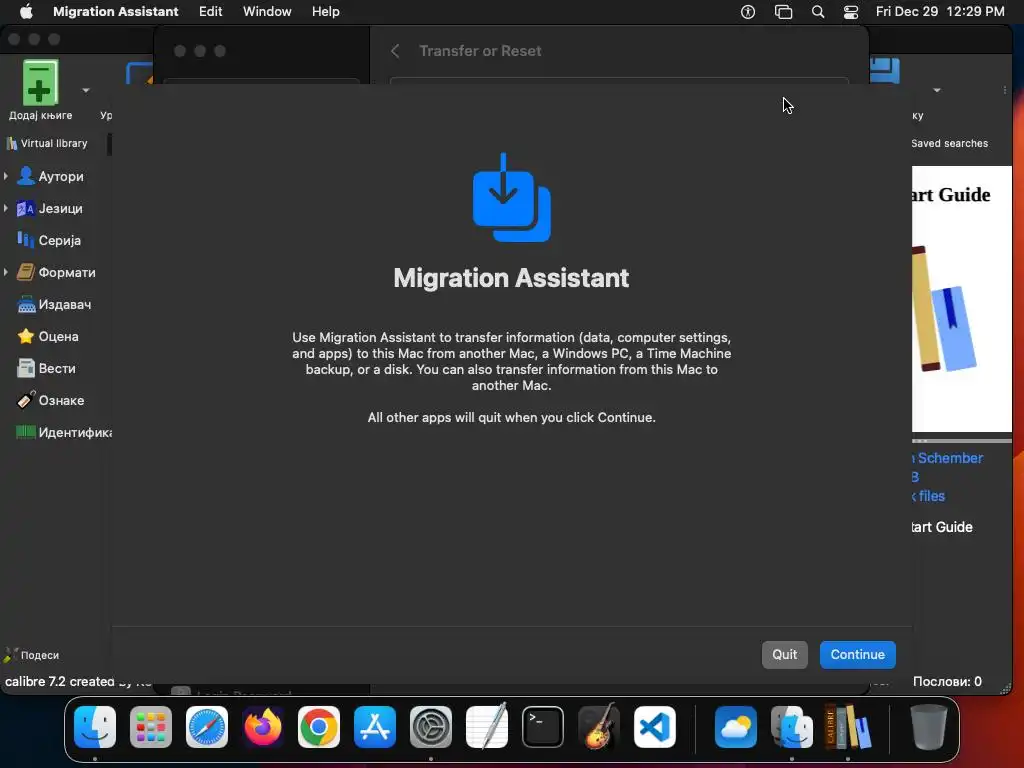Screen dimensions: 1024x768
Task: Open Safari from the Dock
Action: [207, 727]
